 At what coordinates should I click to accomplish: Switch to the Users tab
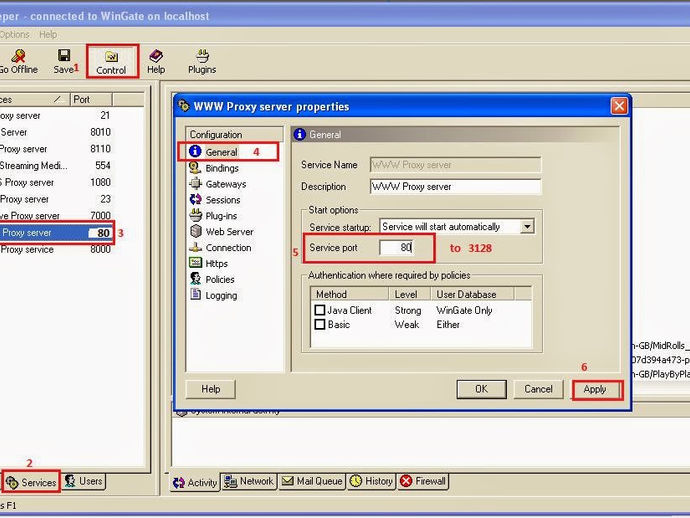(84, 481)
